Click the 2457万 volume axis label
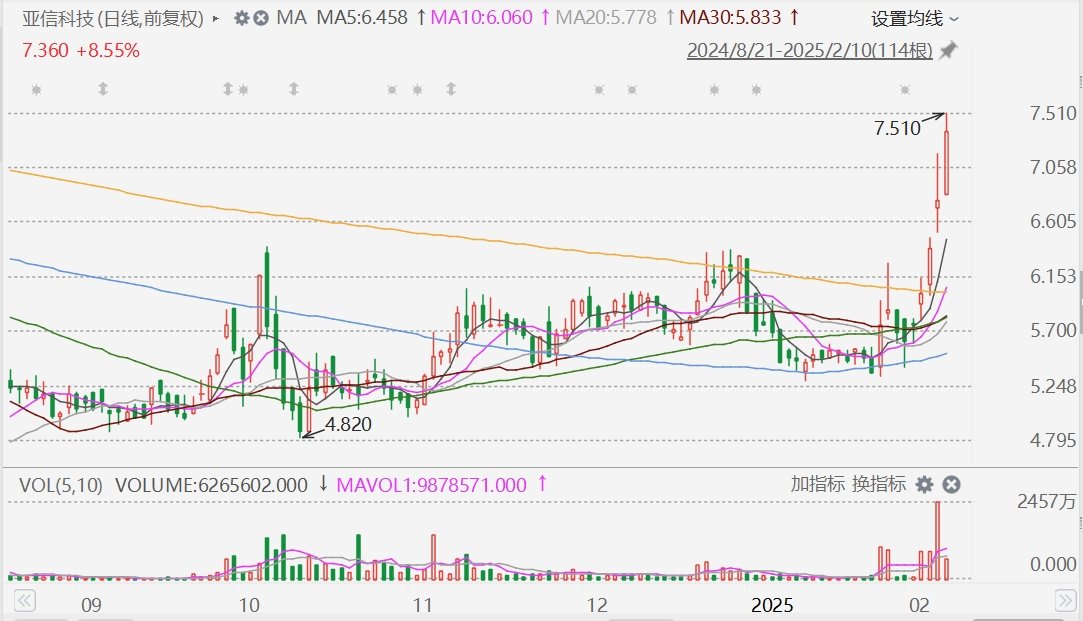 pos(1046,501)
